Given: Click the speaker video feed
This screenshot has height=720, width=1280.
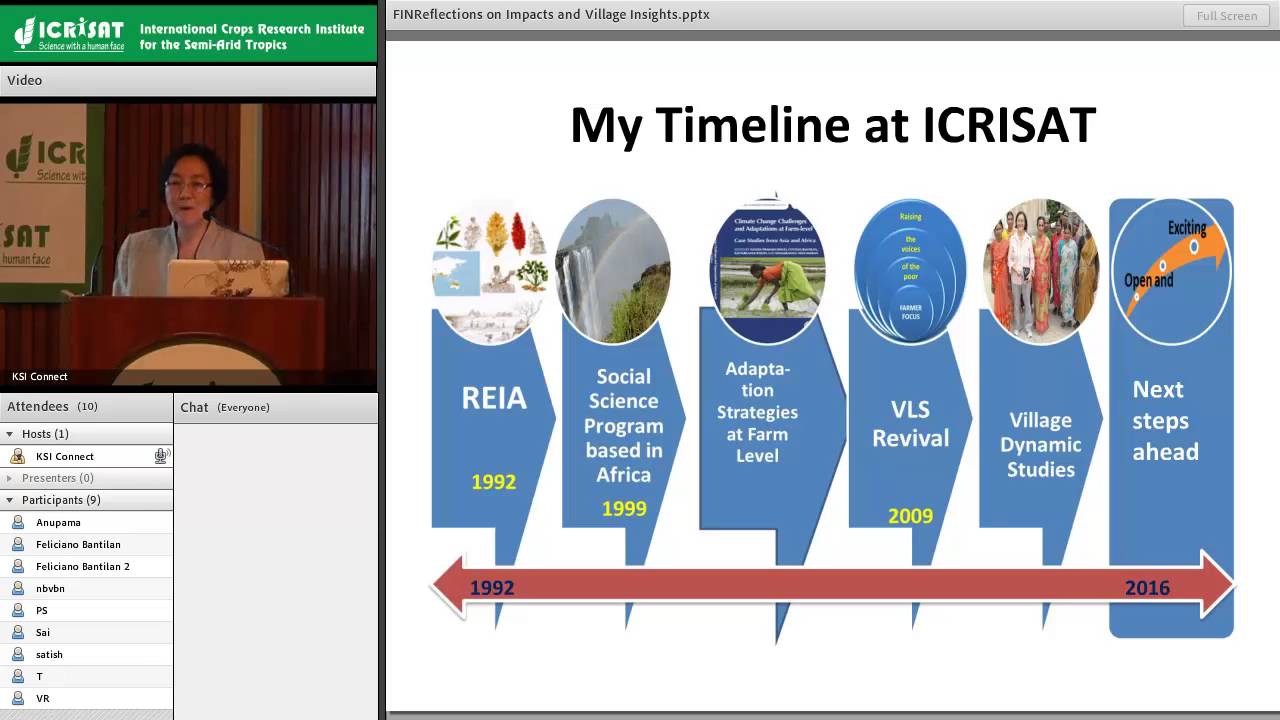Looking at the screenshot, I should 188,245.
